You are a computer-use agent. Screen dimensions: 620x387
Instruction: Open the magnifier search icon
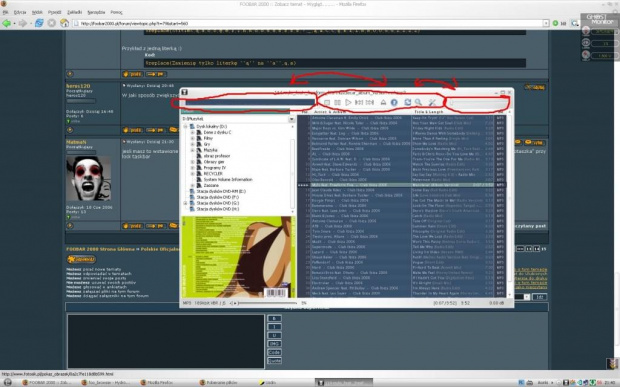click(x=418, y=102)
